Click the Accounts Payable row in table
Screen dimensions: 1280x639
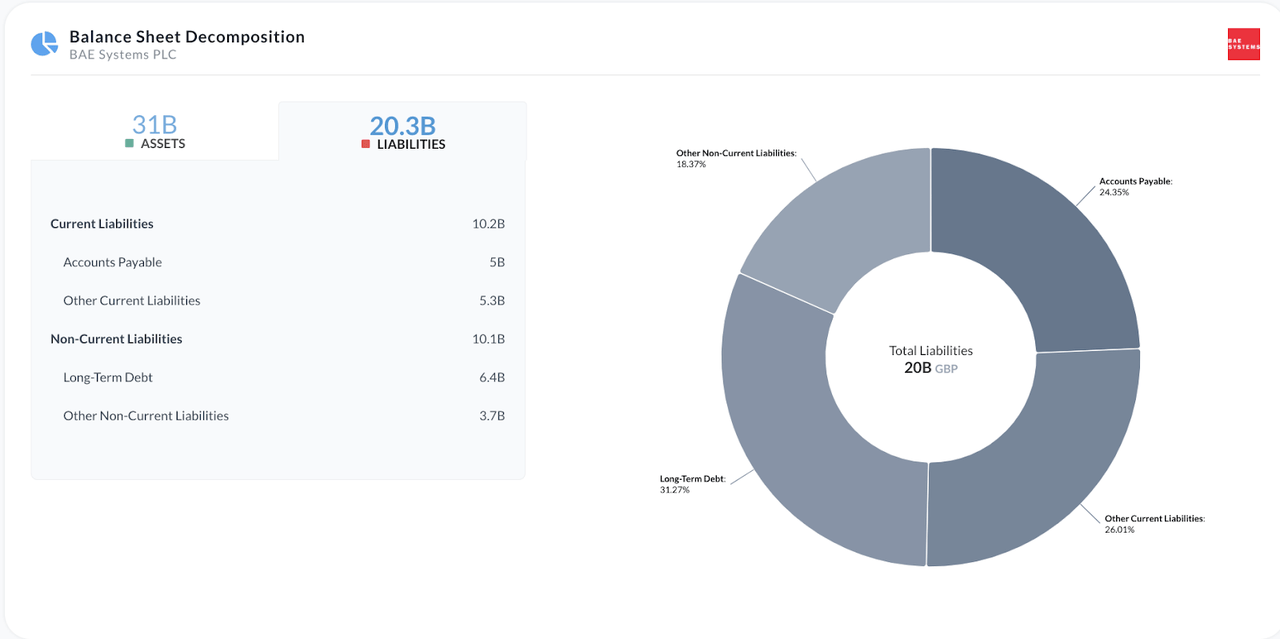pyautogui.click(x=277, y=262)
